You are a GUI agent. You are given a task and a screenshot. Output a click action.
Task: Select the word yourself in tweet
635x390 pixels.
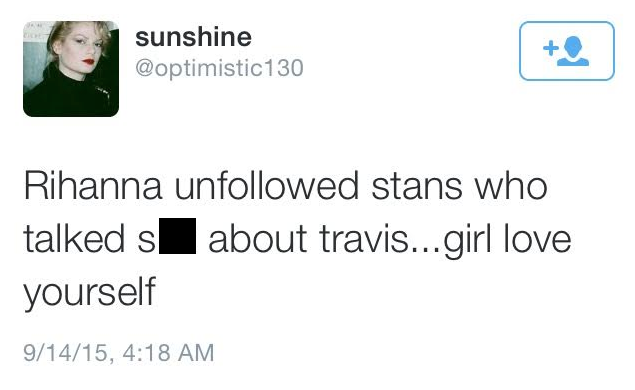[x=89, y=292]
